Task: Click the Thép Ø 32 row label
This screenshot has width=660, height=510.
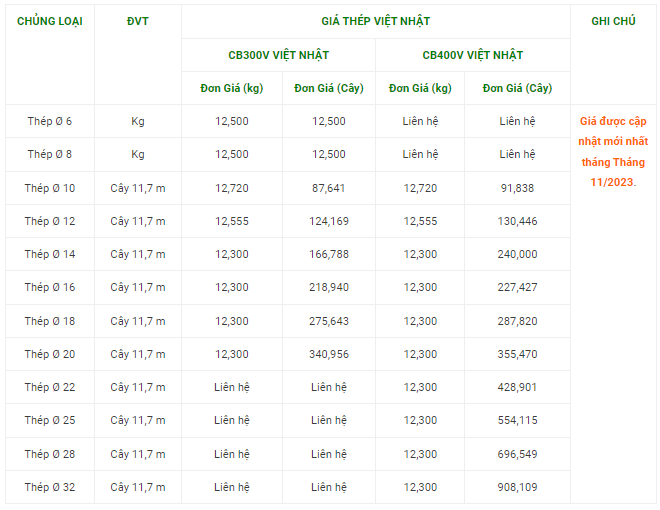Action: [x=50, y=487]
